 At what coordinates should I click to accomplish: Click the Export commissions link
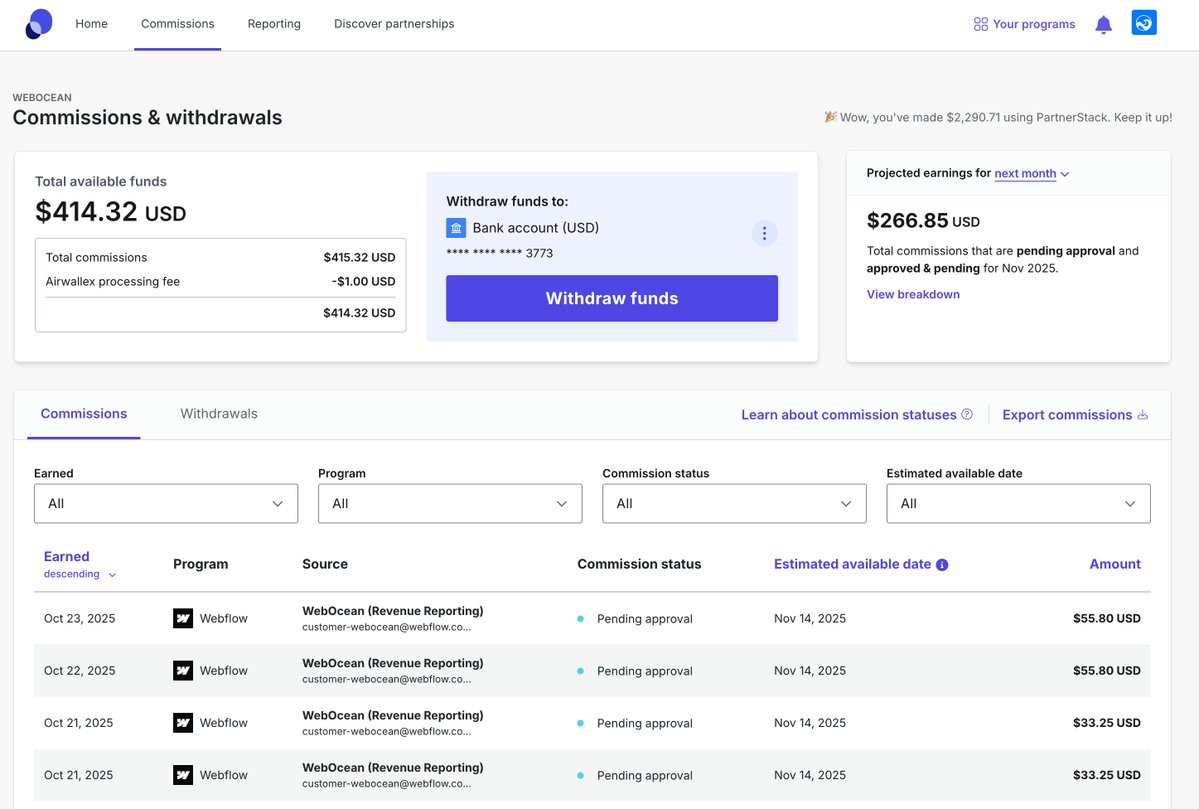tap(1067, 414)
